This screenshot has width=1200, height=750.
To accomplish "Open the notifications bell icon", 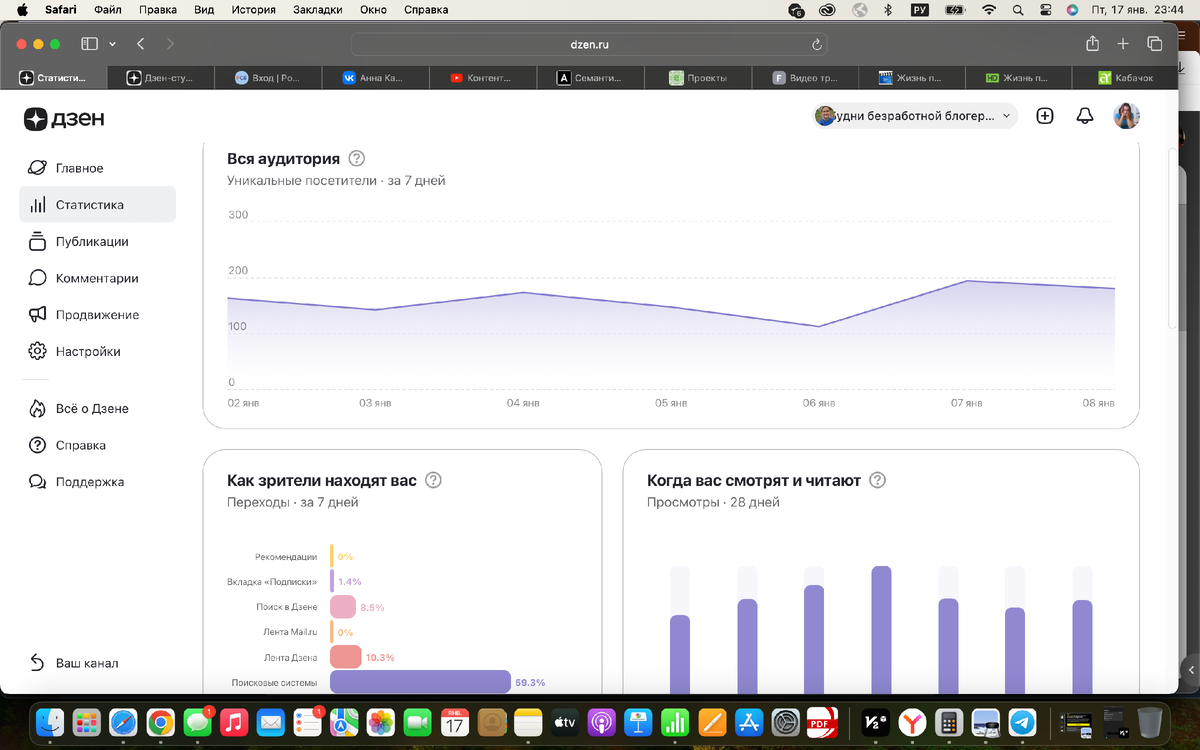I will click(1085, 116).
